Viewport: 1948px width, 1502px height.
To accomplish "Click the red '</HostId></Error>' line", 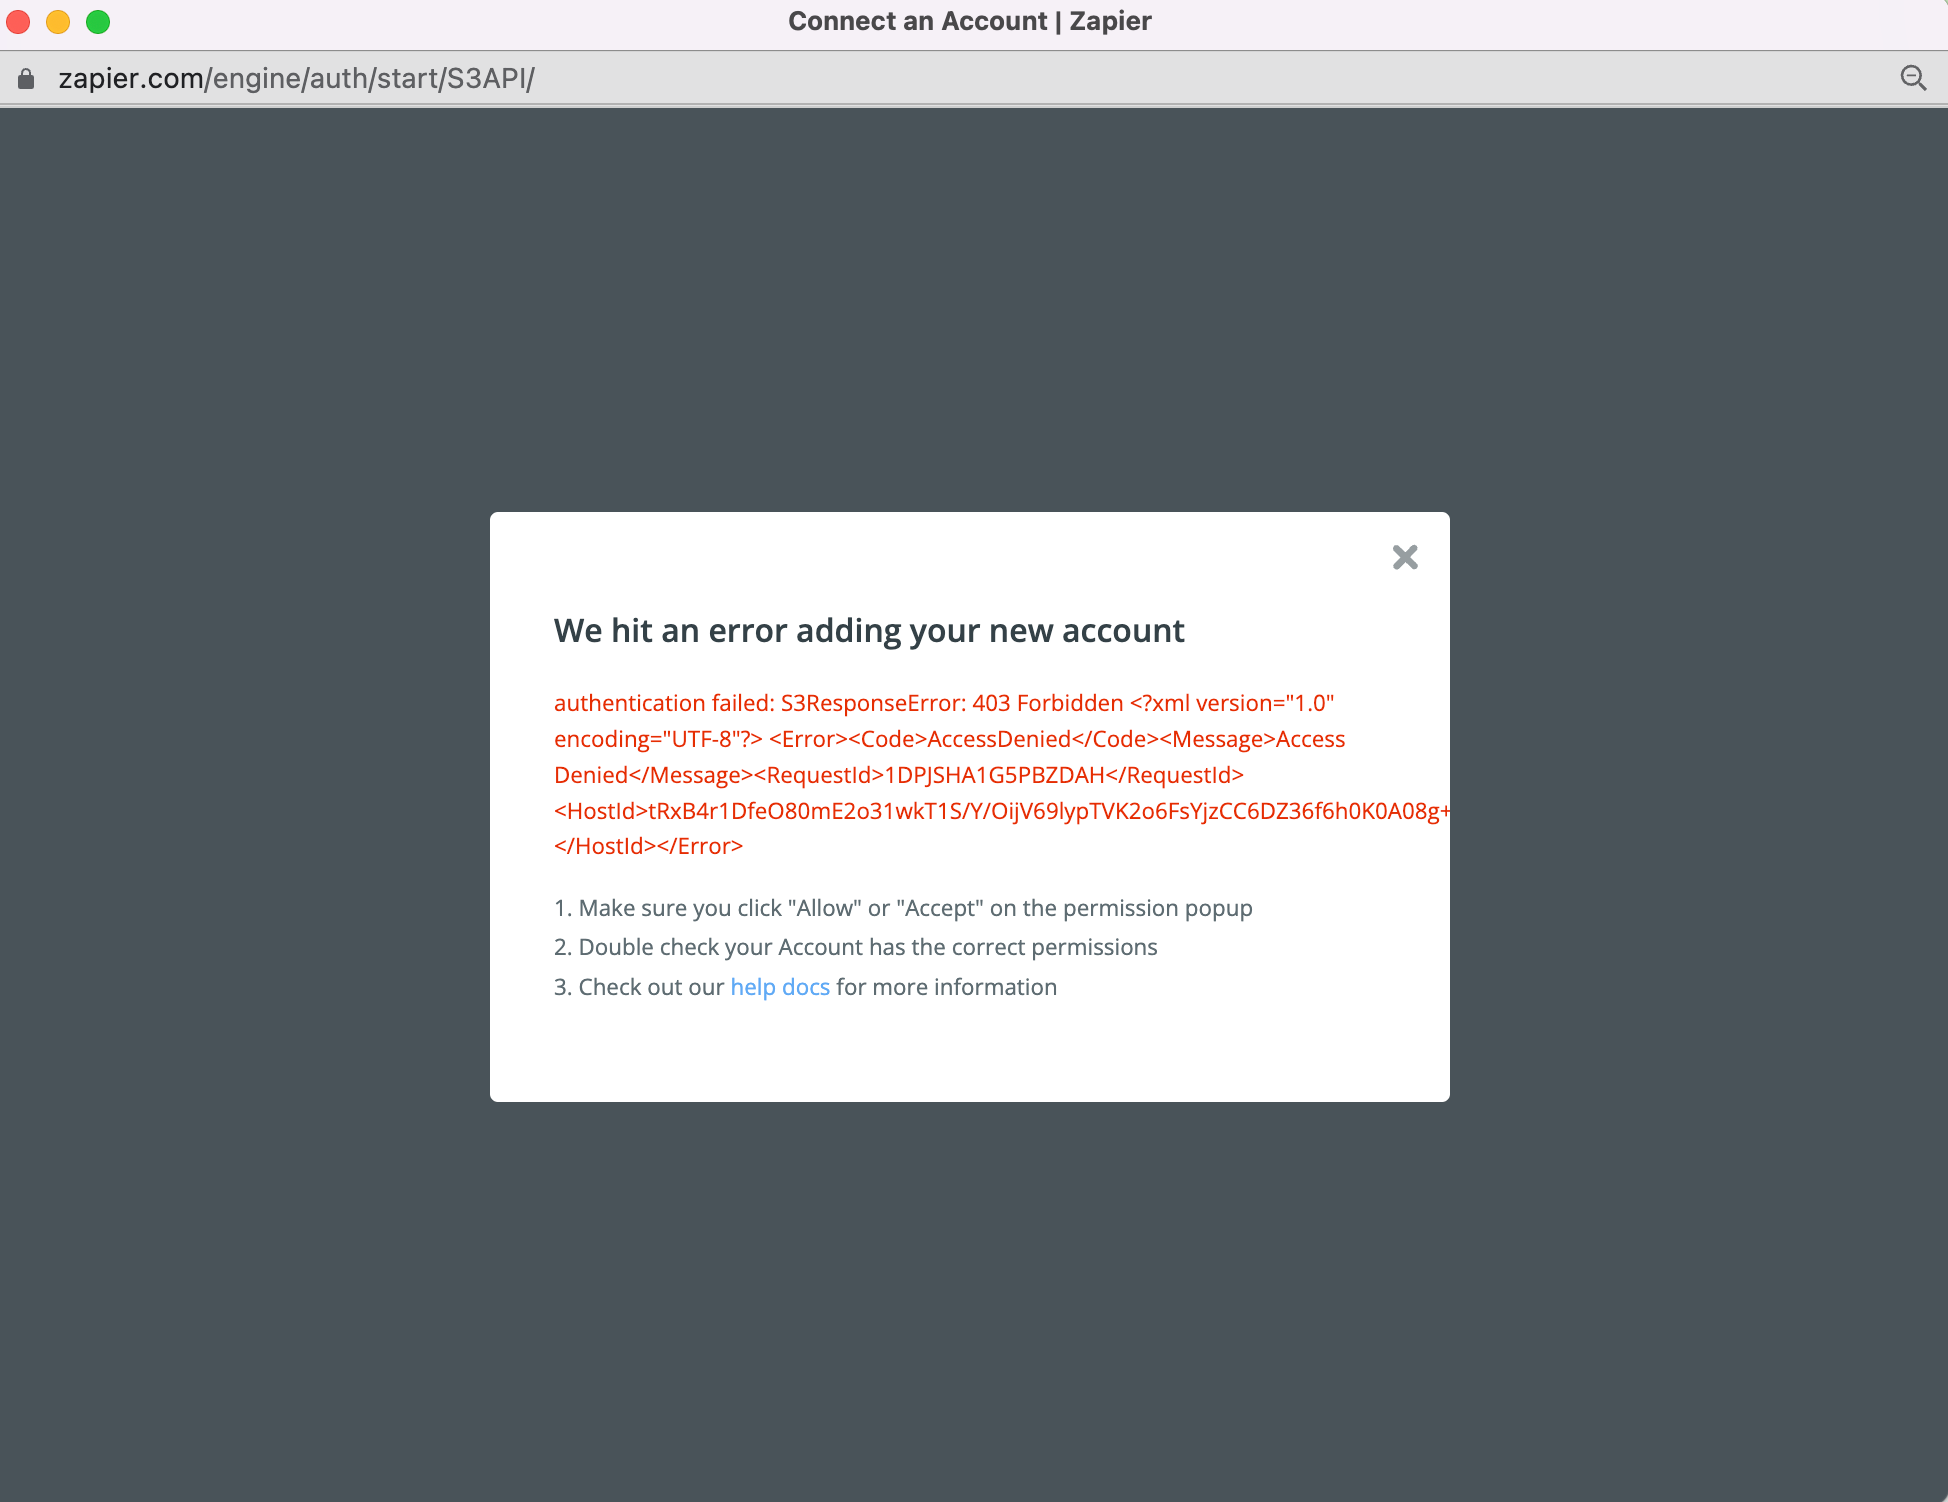I will tap(649, 846).
